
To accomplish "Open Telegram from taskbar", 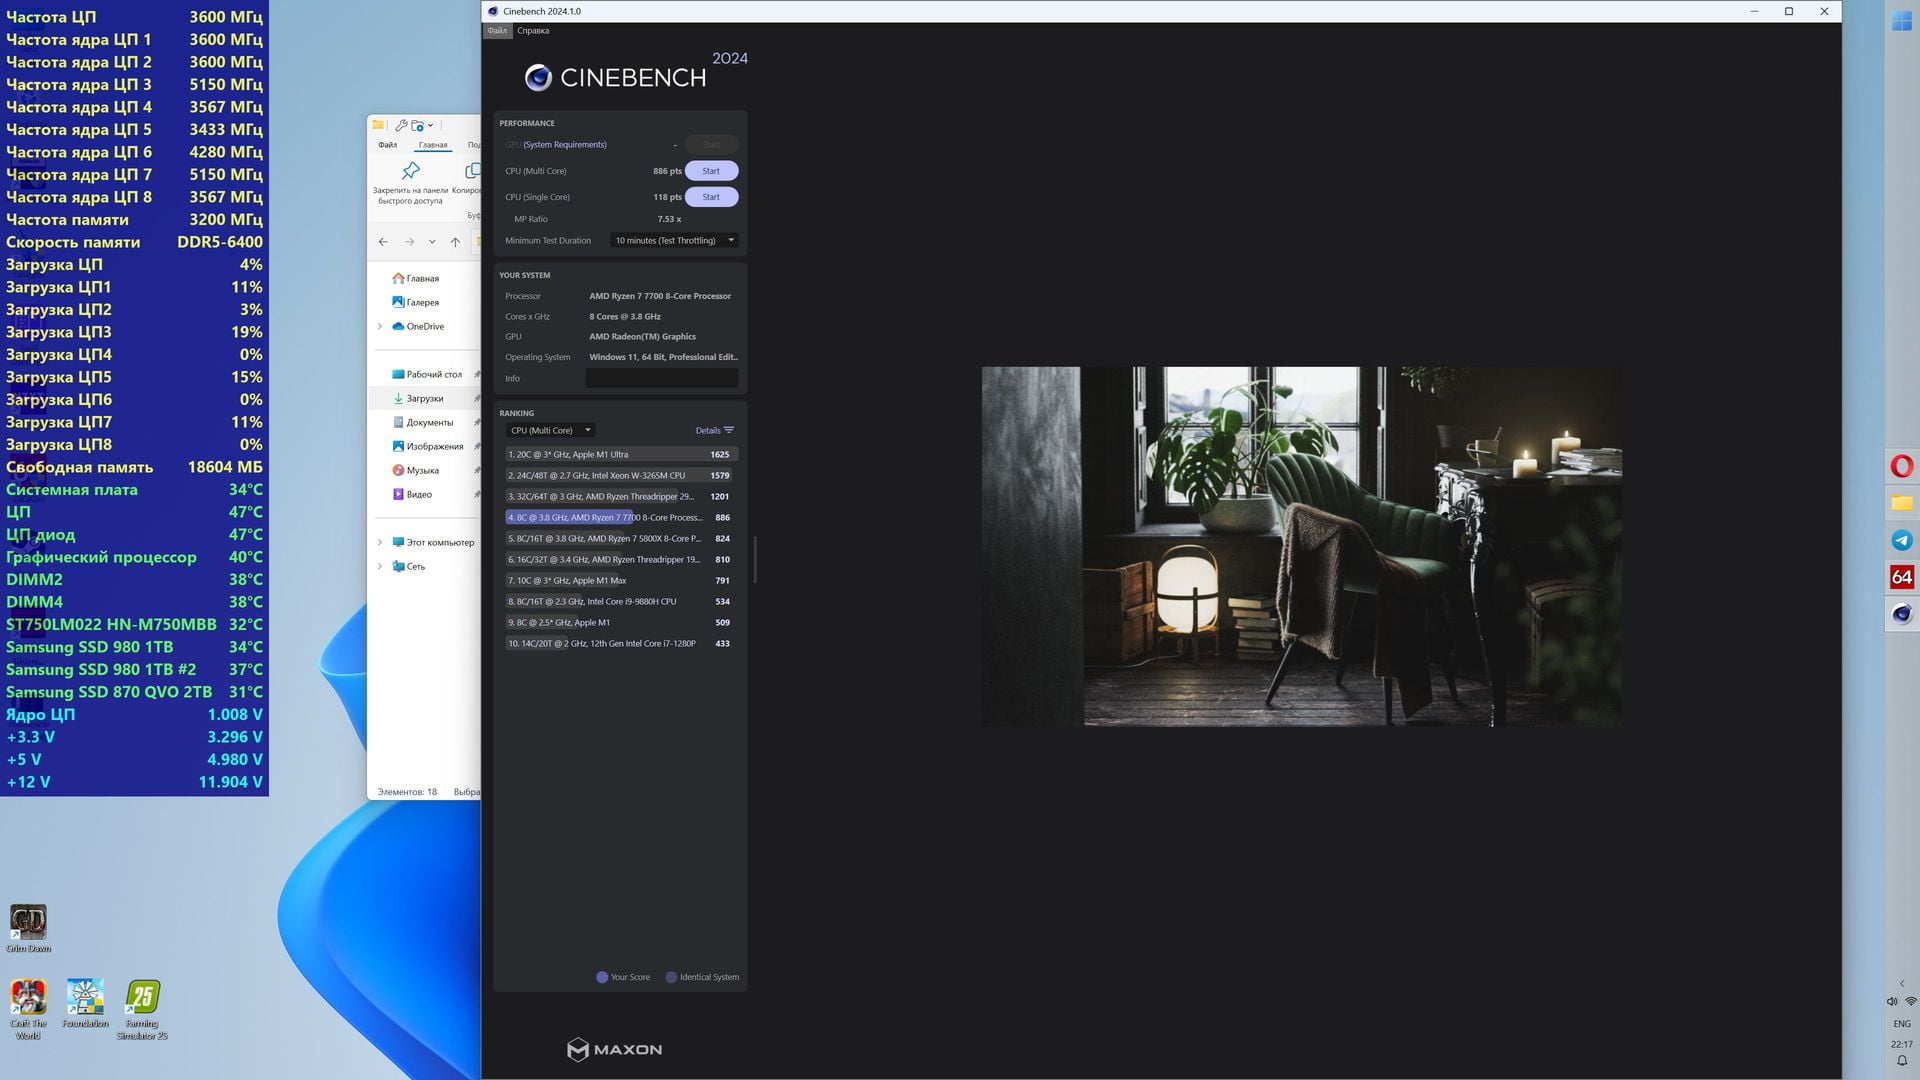I will (1902, 540).
